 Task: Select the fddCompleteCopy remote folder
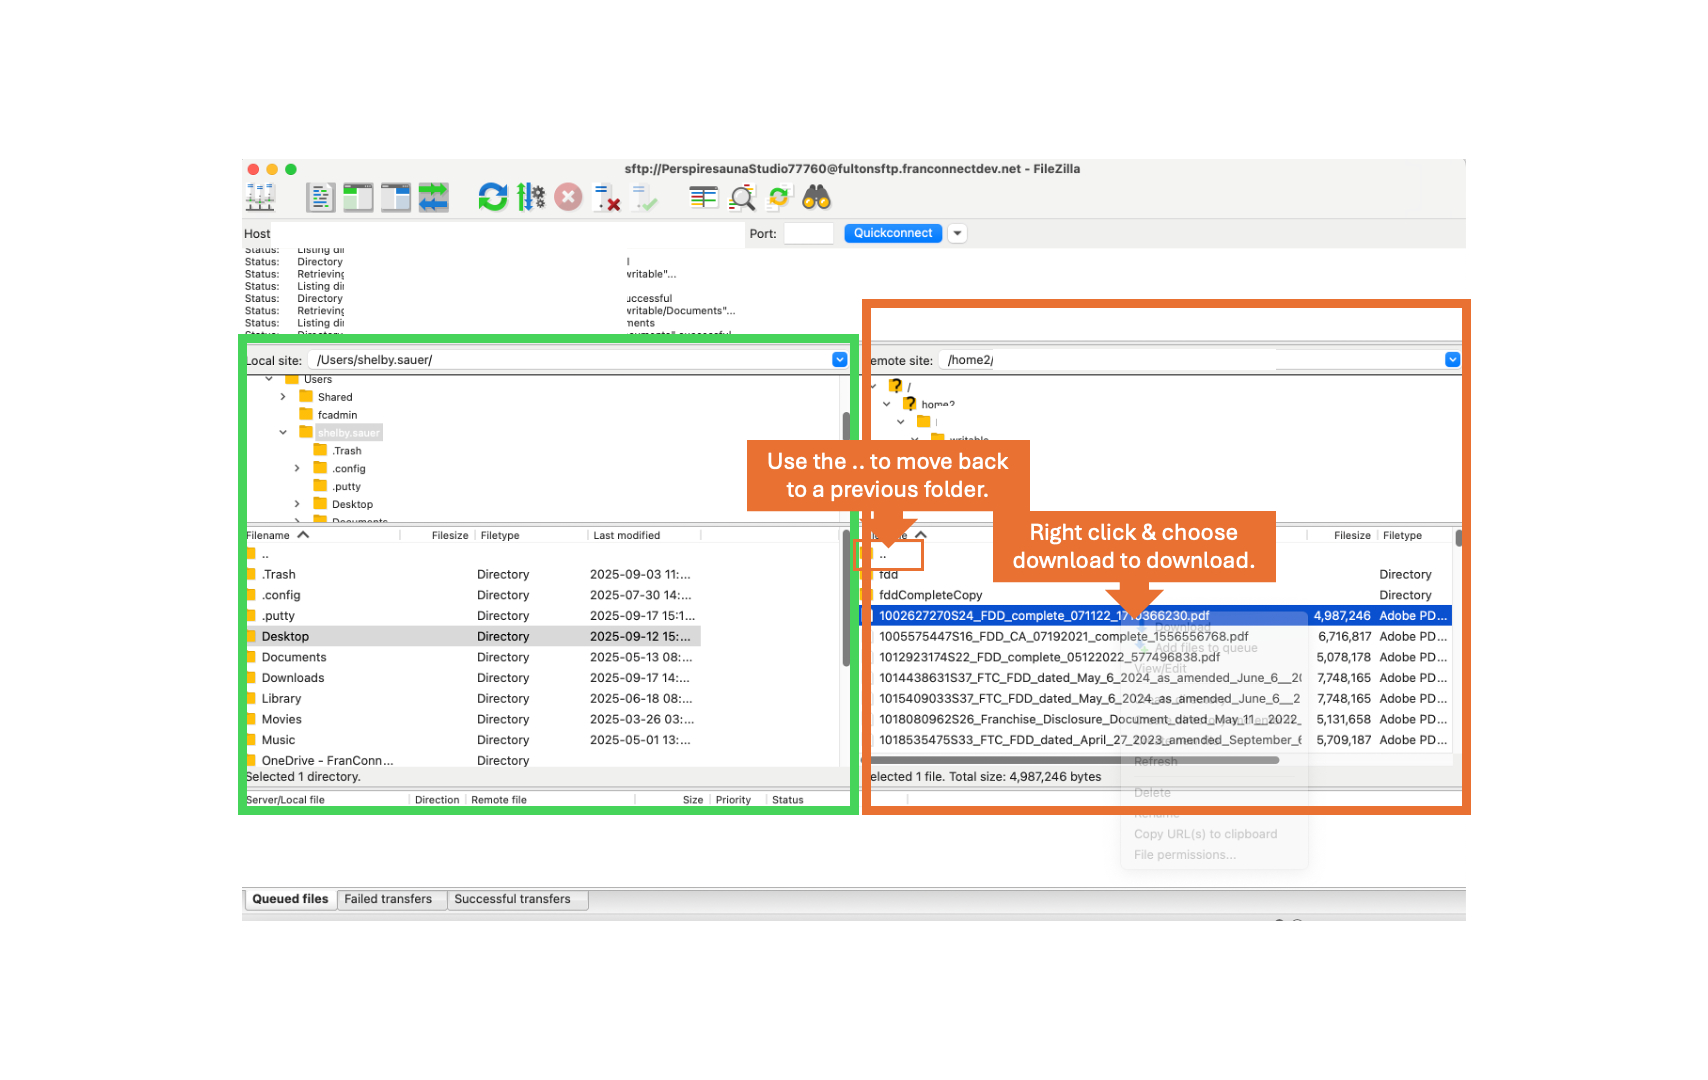click(930, 595)
